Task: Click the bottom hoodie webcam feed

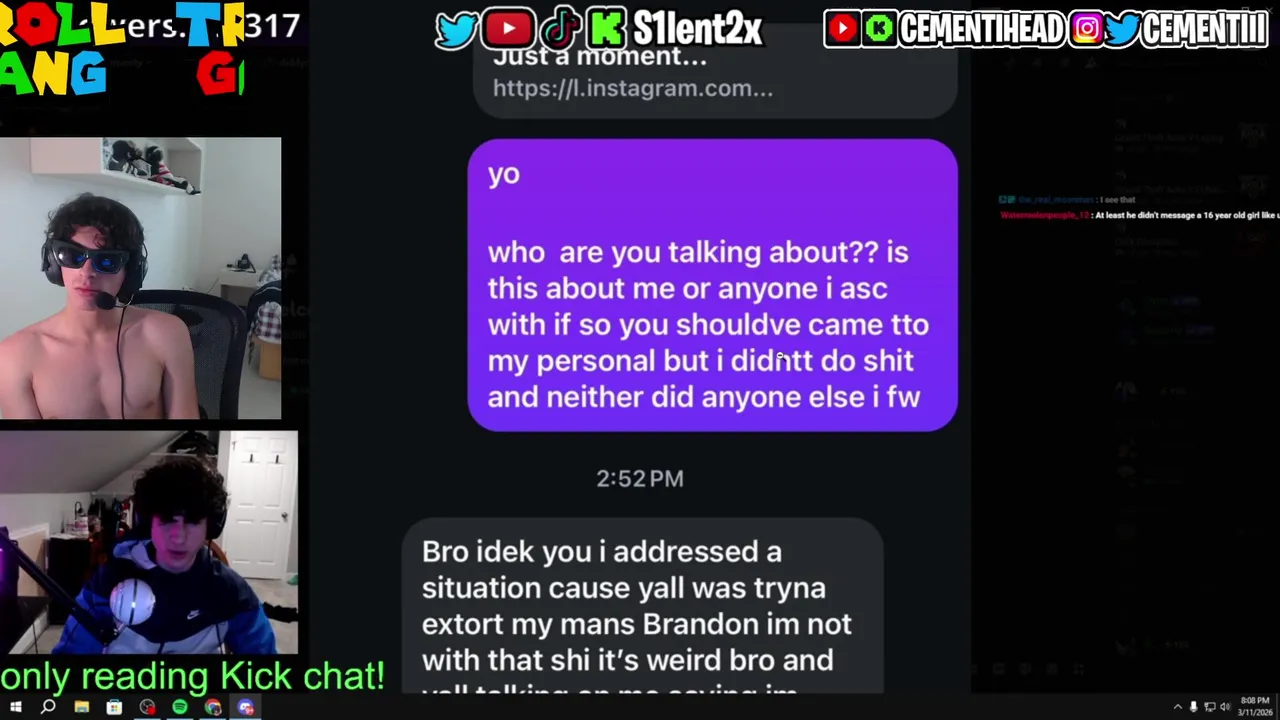Action: pyautogui.click(x=149, y=542)
